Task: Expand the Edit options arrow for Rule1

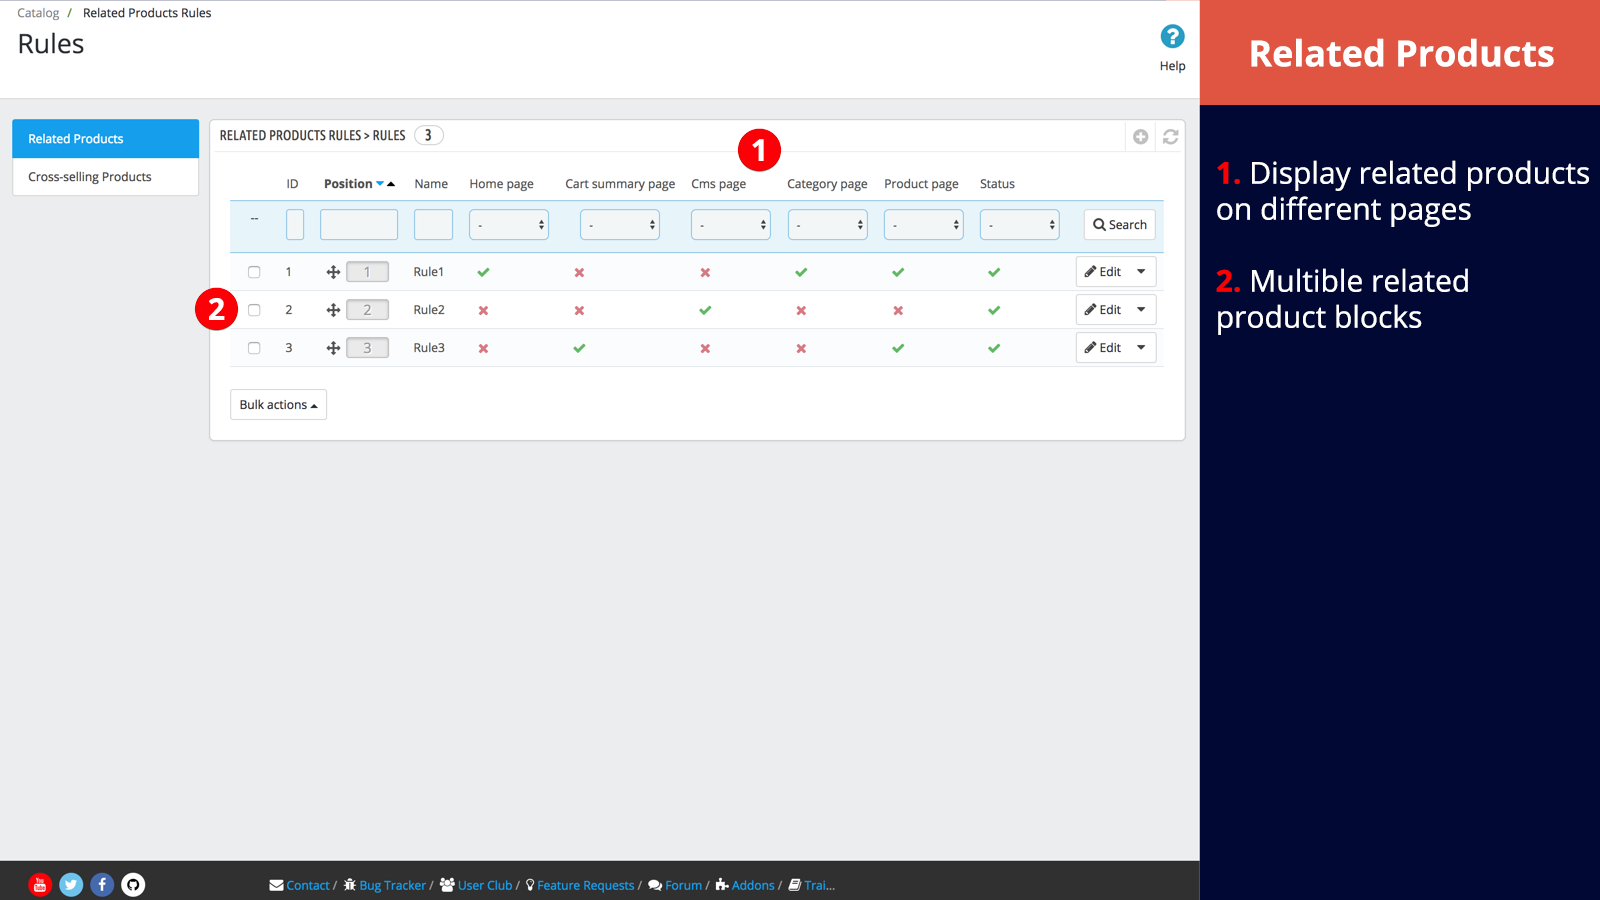Action: [x=1141, y=272]
